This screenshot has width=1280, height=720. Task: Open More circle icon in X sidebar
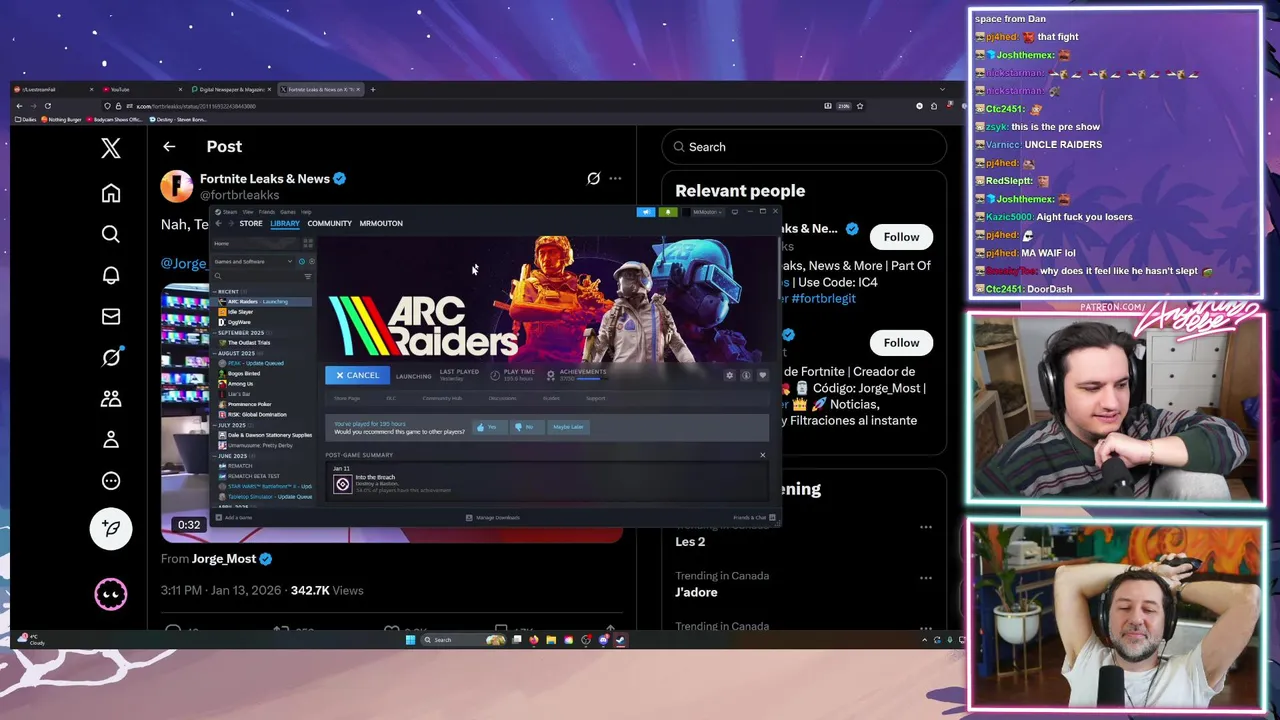pyautogui.click(x=111, y=480)
